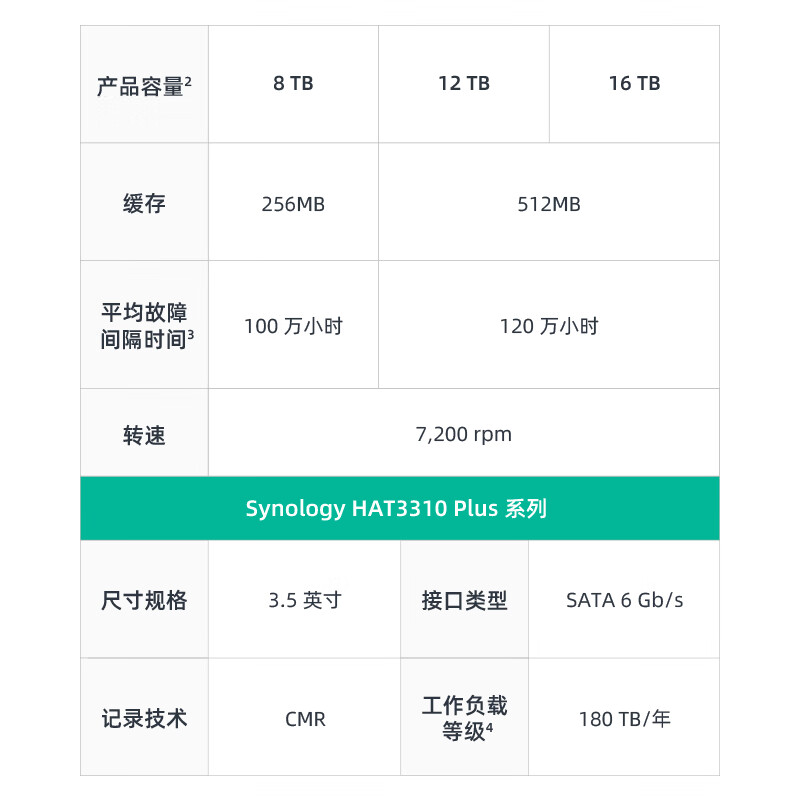The width and height of the screenshot is (800, 800).
Task: Click the 512MB cache value
Action: tap(549, 204)
